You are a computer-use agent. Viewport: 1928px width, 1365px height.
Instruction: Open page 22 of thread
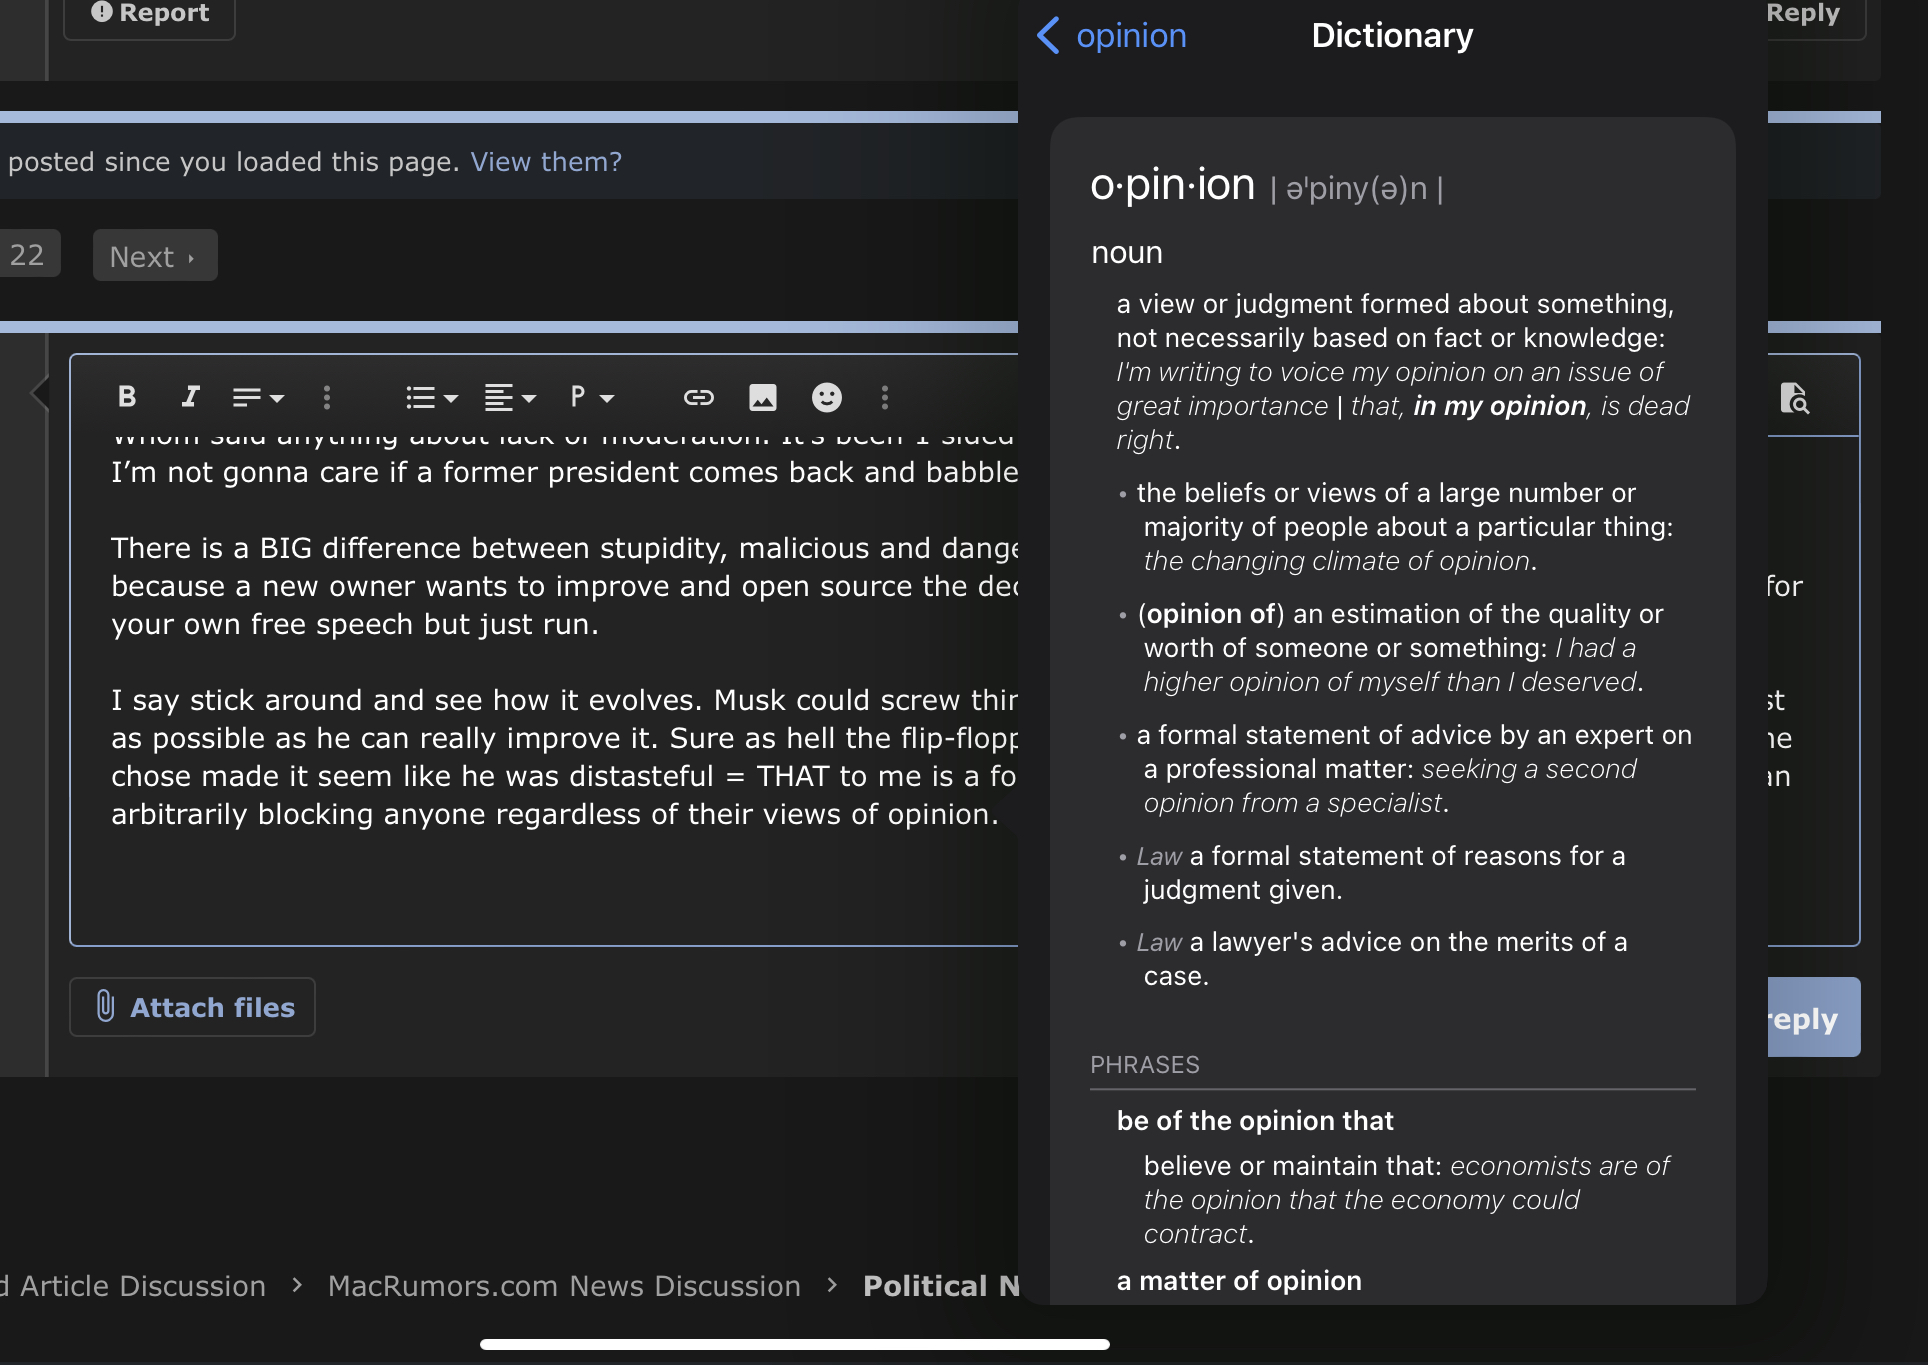27,255
